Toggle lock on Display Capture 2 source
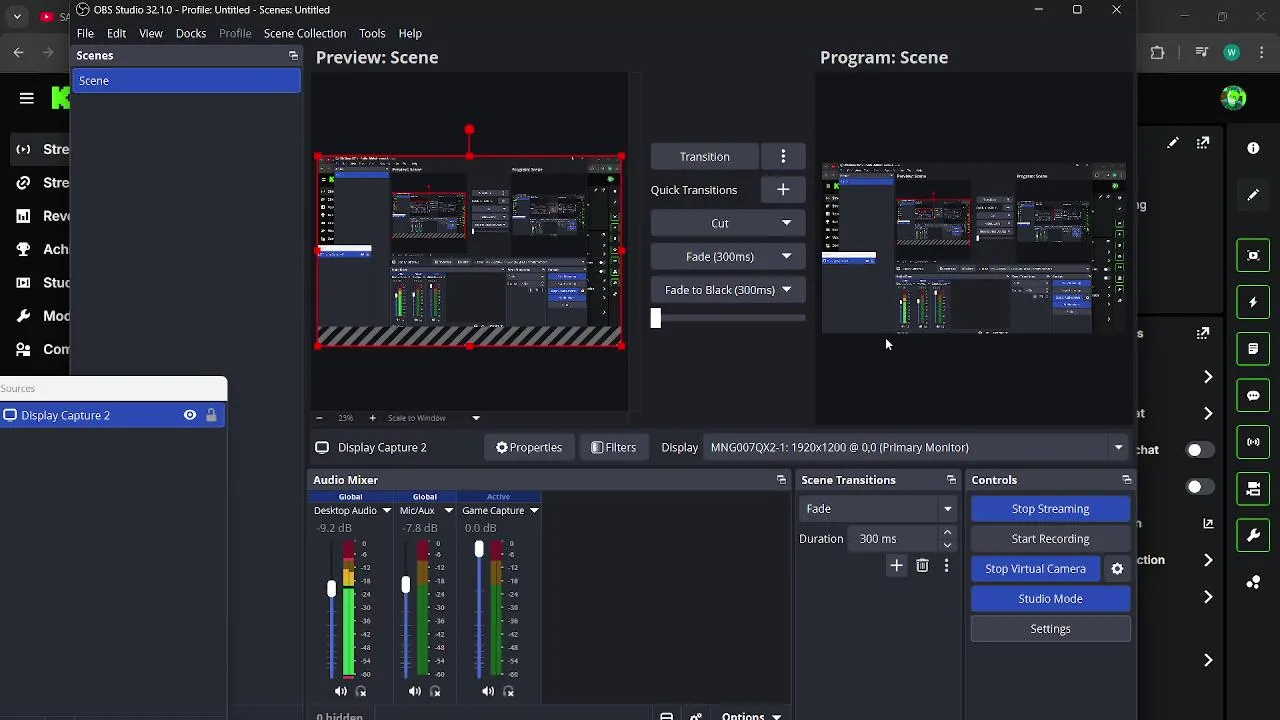Screen dimensions: 1280x720 coord(211,415)
